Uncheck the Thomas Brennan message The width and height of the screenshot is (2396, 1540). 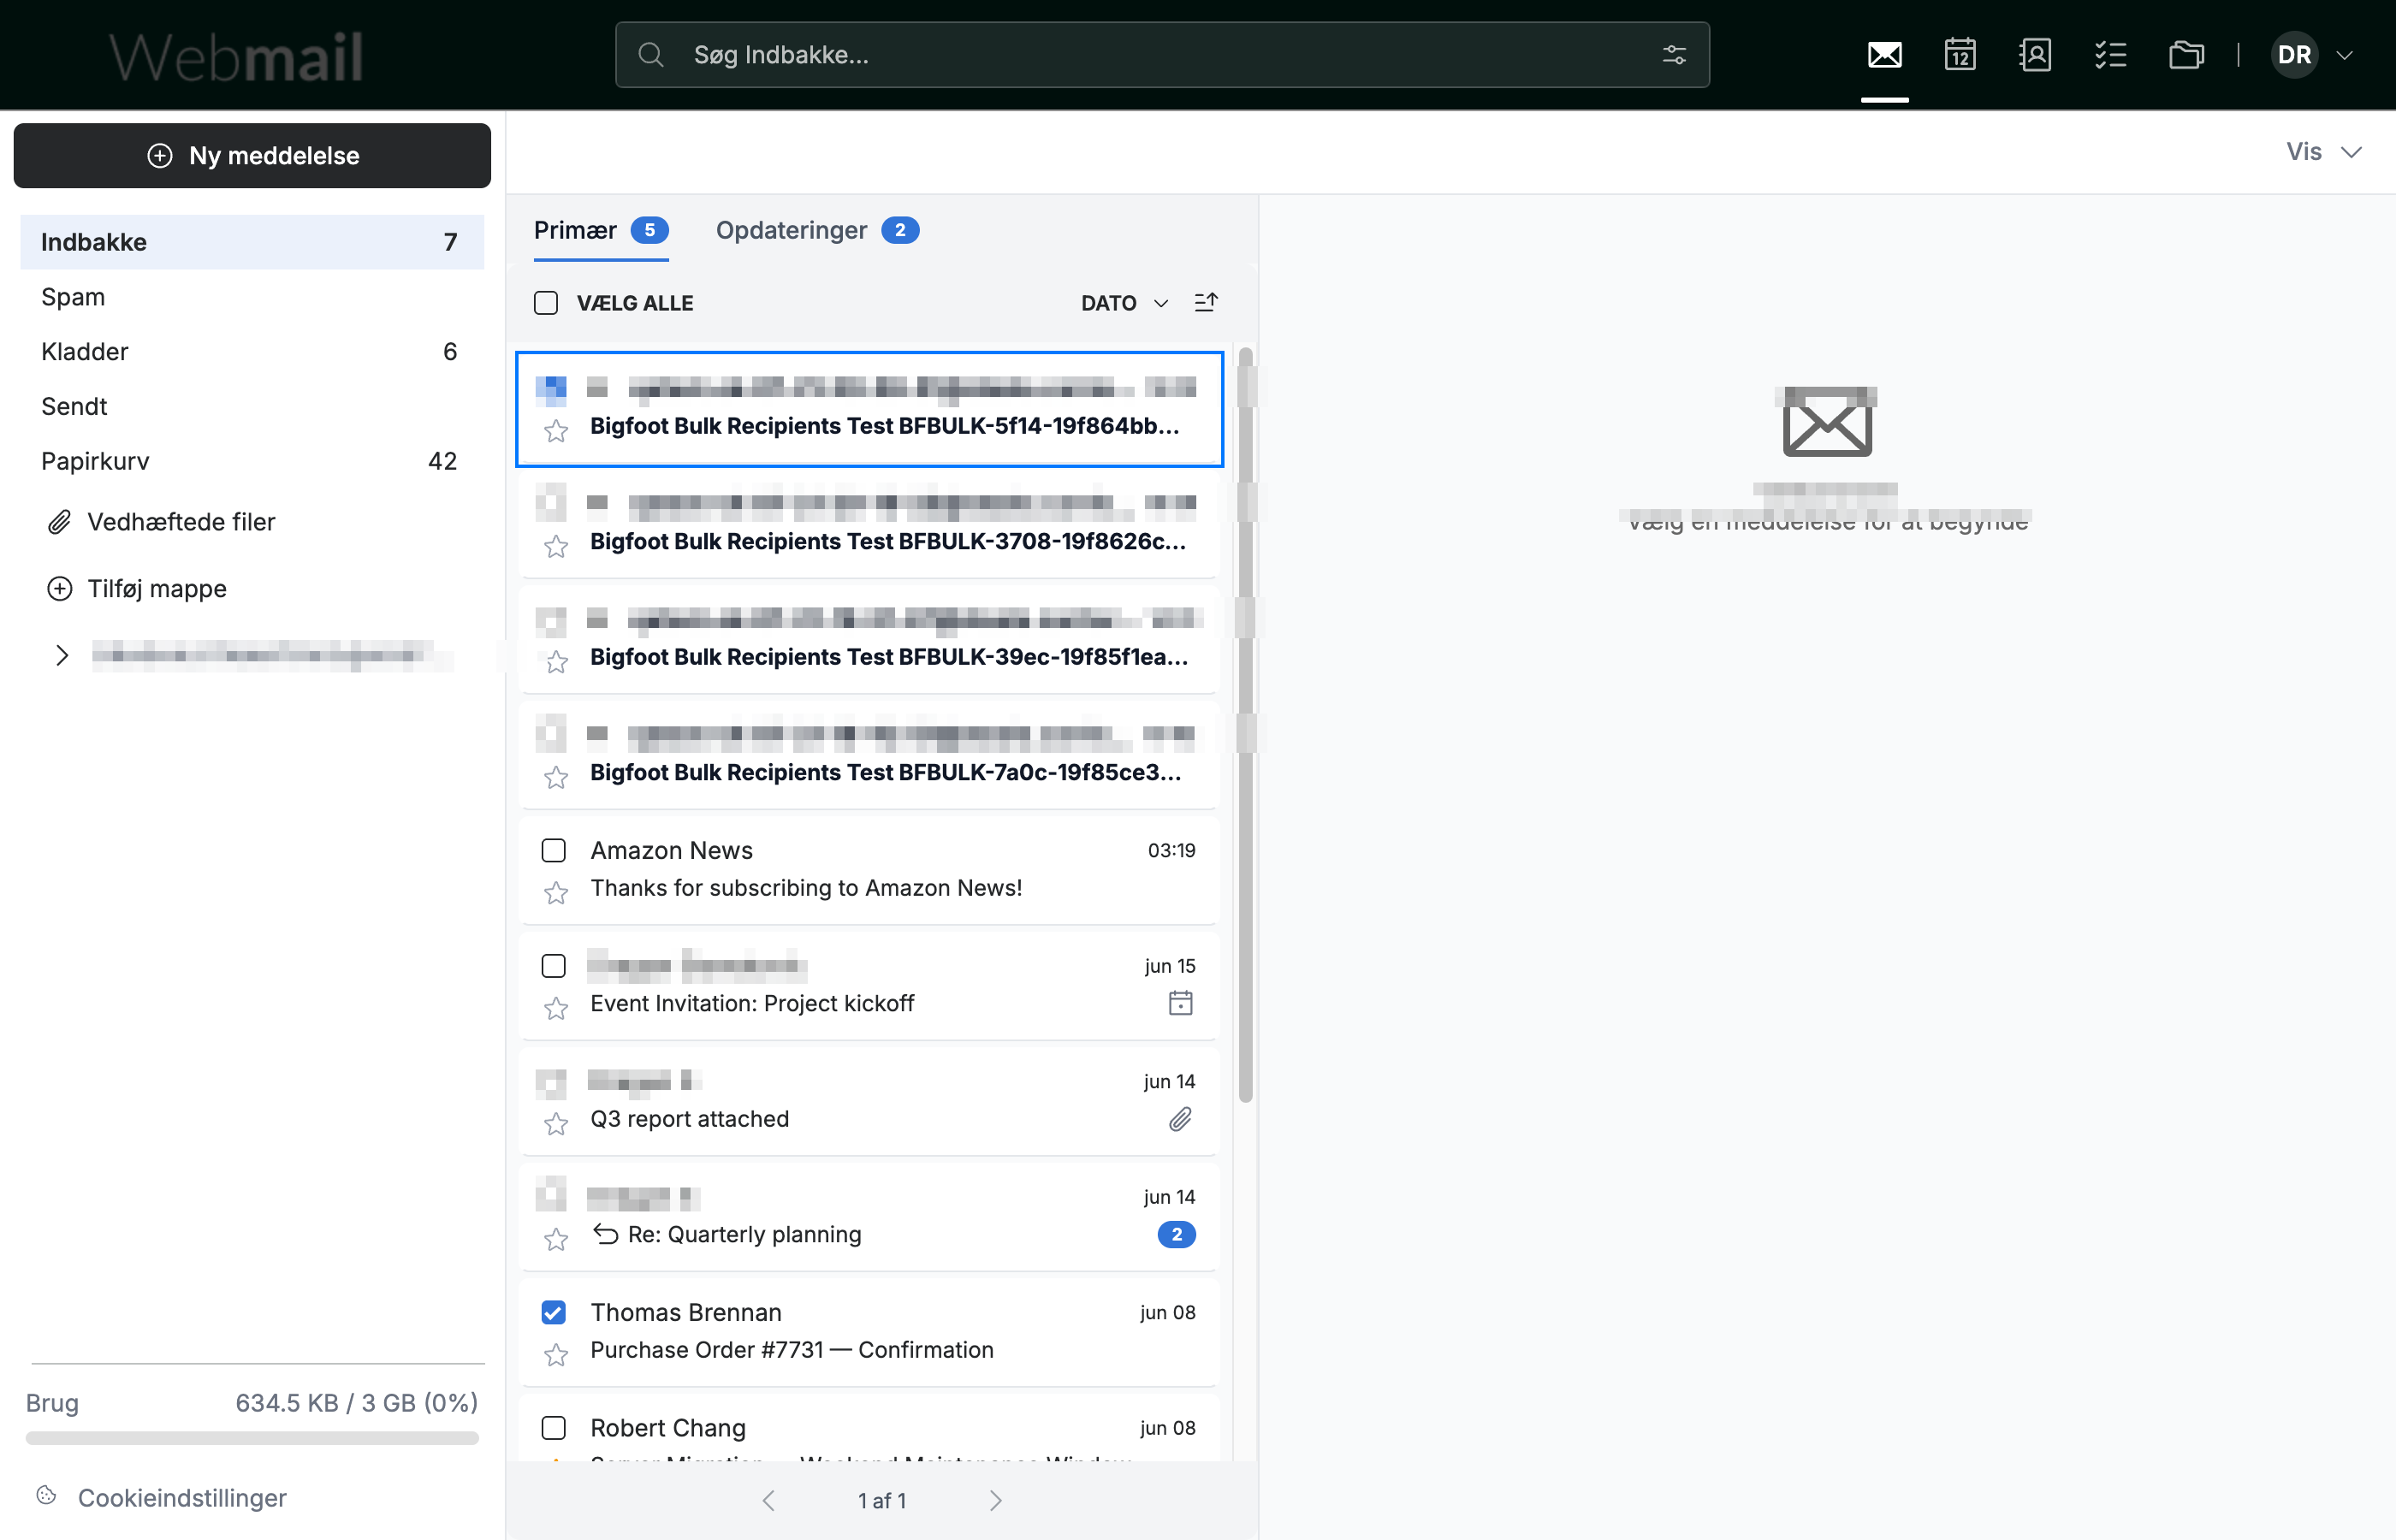pos(553,1312)
